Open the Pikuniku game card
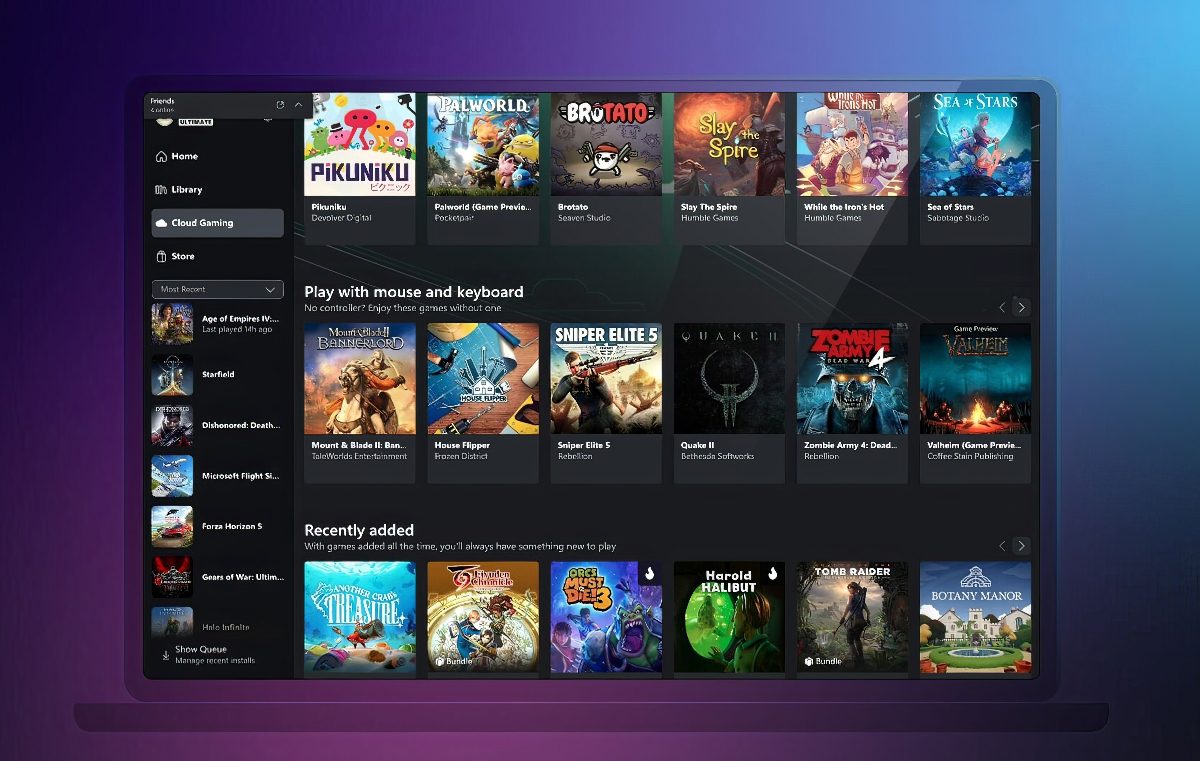This screenshot has width=1200, height=761. [x=360, y=168]
